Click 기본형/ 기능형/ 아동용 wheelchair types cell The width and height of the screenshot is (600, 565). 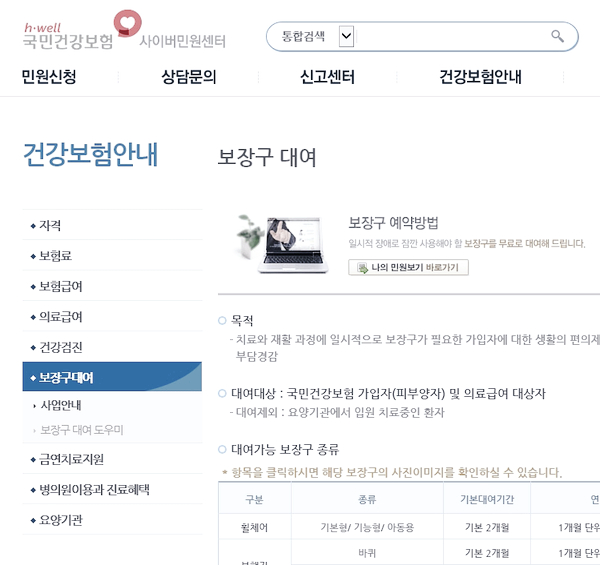(x=367, y=528)
